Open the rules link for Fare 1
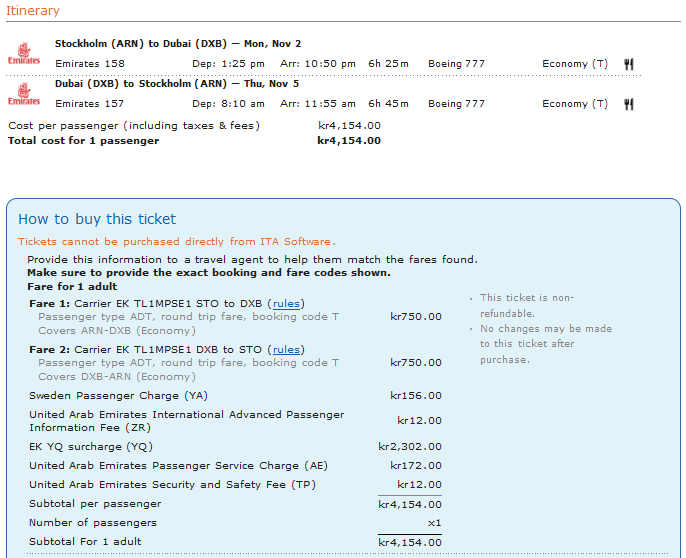Viewport: 686px width, 558px height. click(x=286, y=304)
